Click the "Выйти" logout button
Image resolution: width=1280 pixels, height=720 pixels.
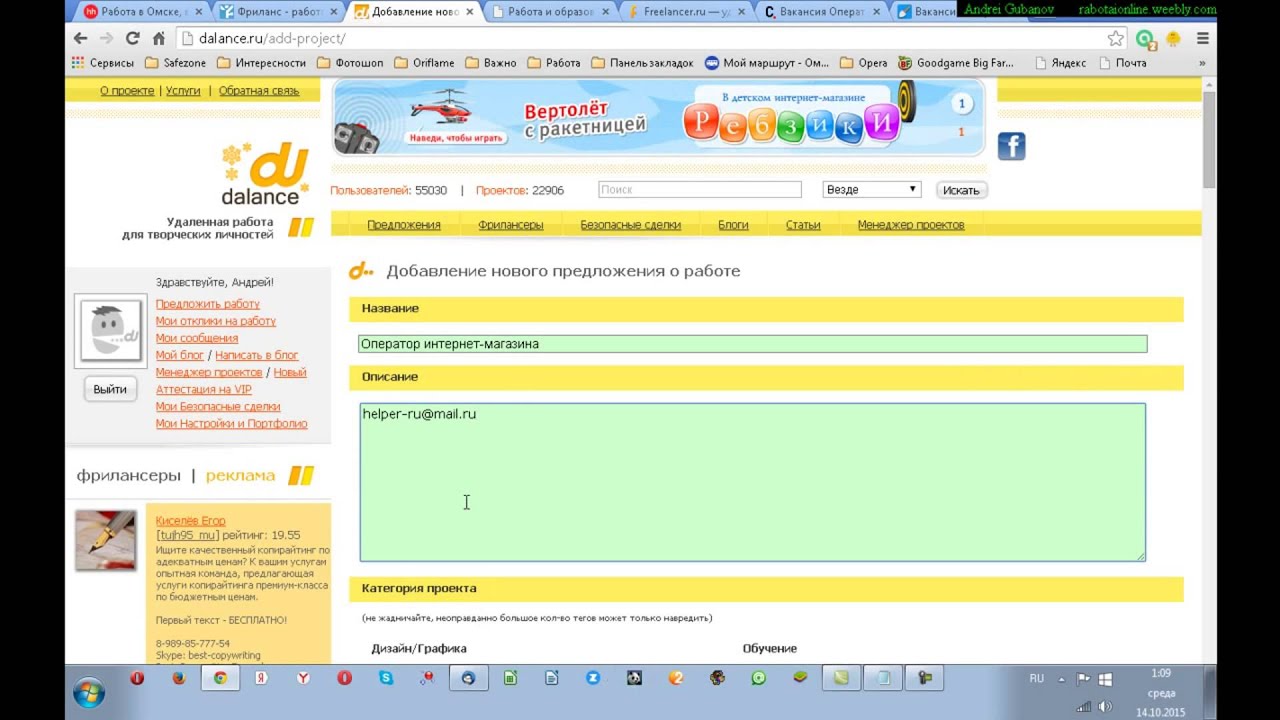click(110, 389)
